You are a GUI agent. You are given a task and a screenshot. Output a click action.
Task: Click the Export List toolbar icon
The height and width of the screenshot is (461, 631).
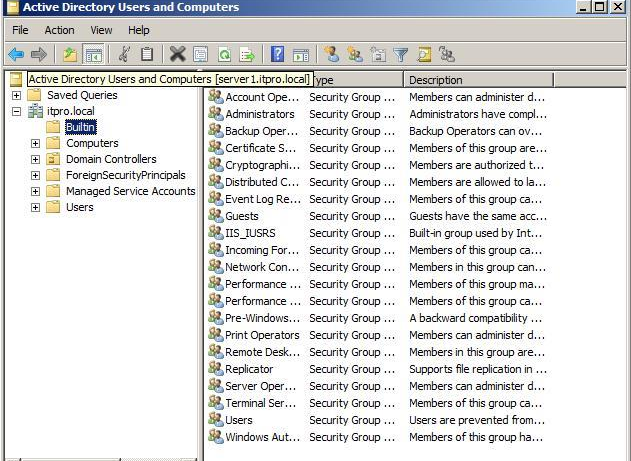[x=247, y=54]
